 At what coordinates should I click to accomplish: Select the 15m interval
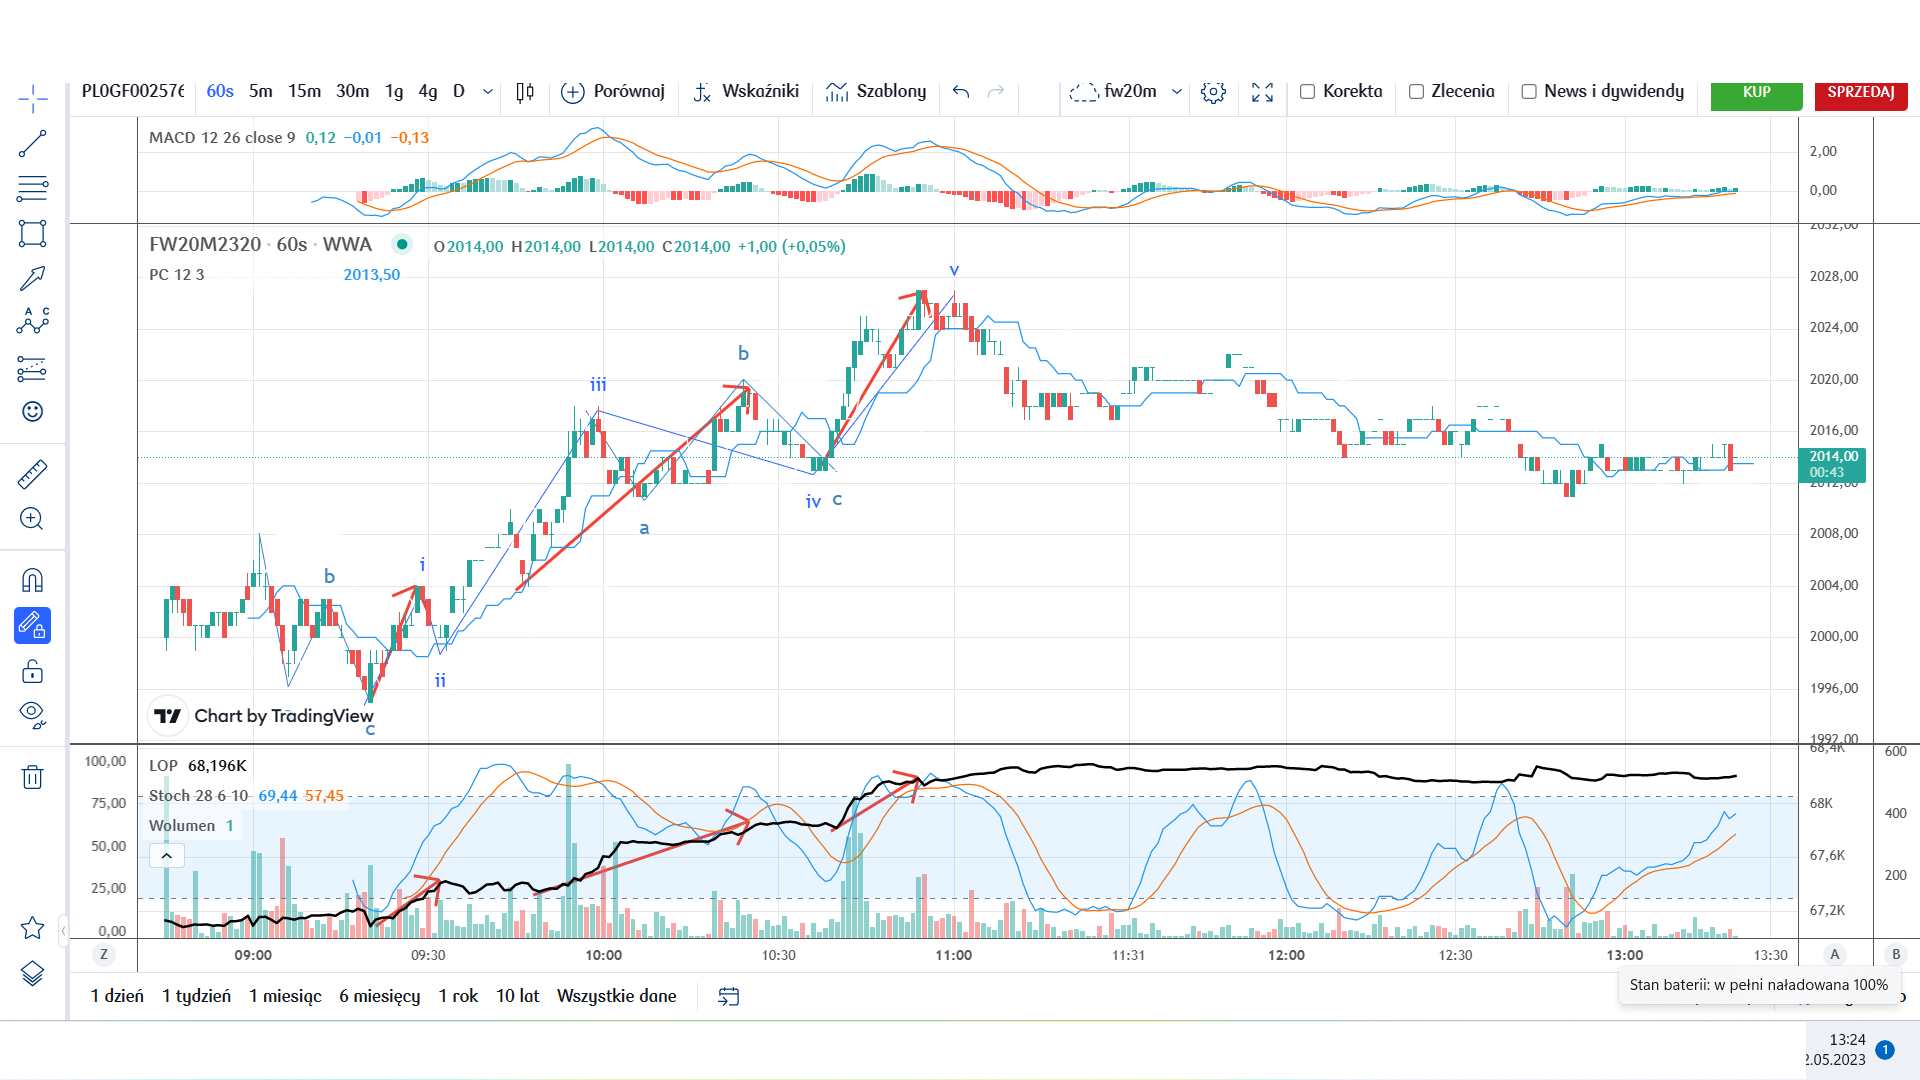tap(305, 92)
